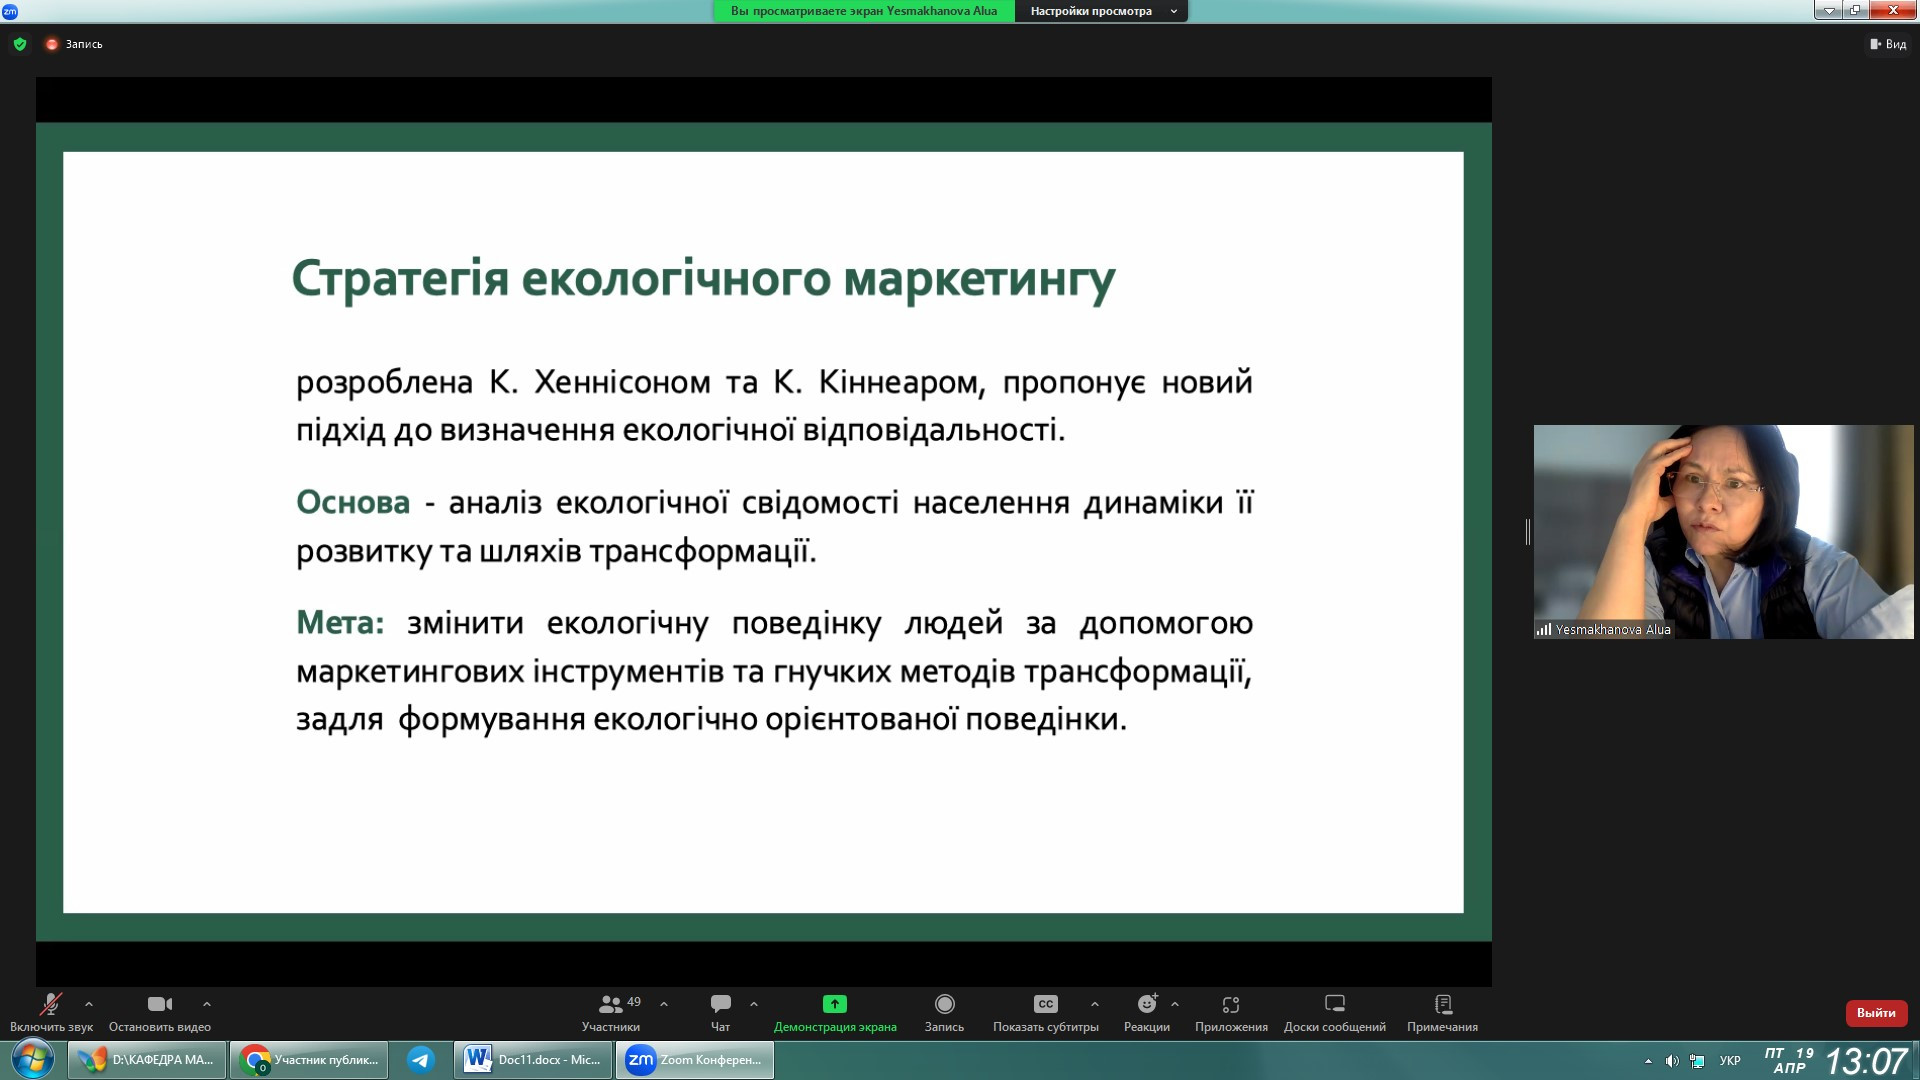
Task: Switch to Doc11.docx Word taskbar item
Action: (x=533, y=1059)
